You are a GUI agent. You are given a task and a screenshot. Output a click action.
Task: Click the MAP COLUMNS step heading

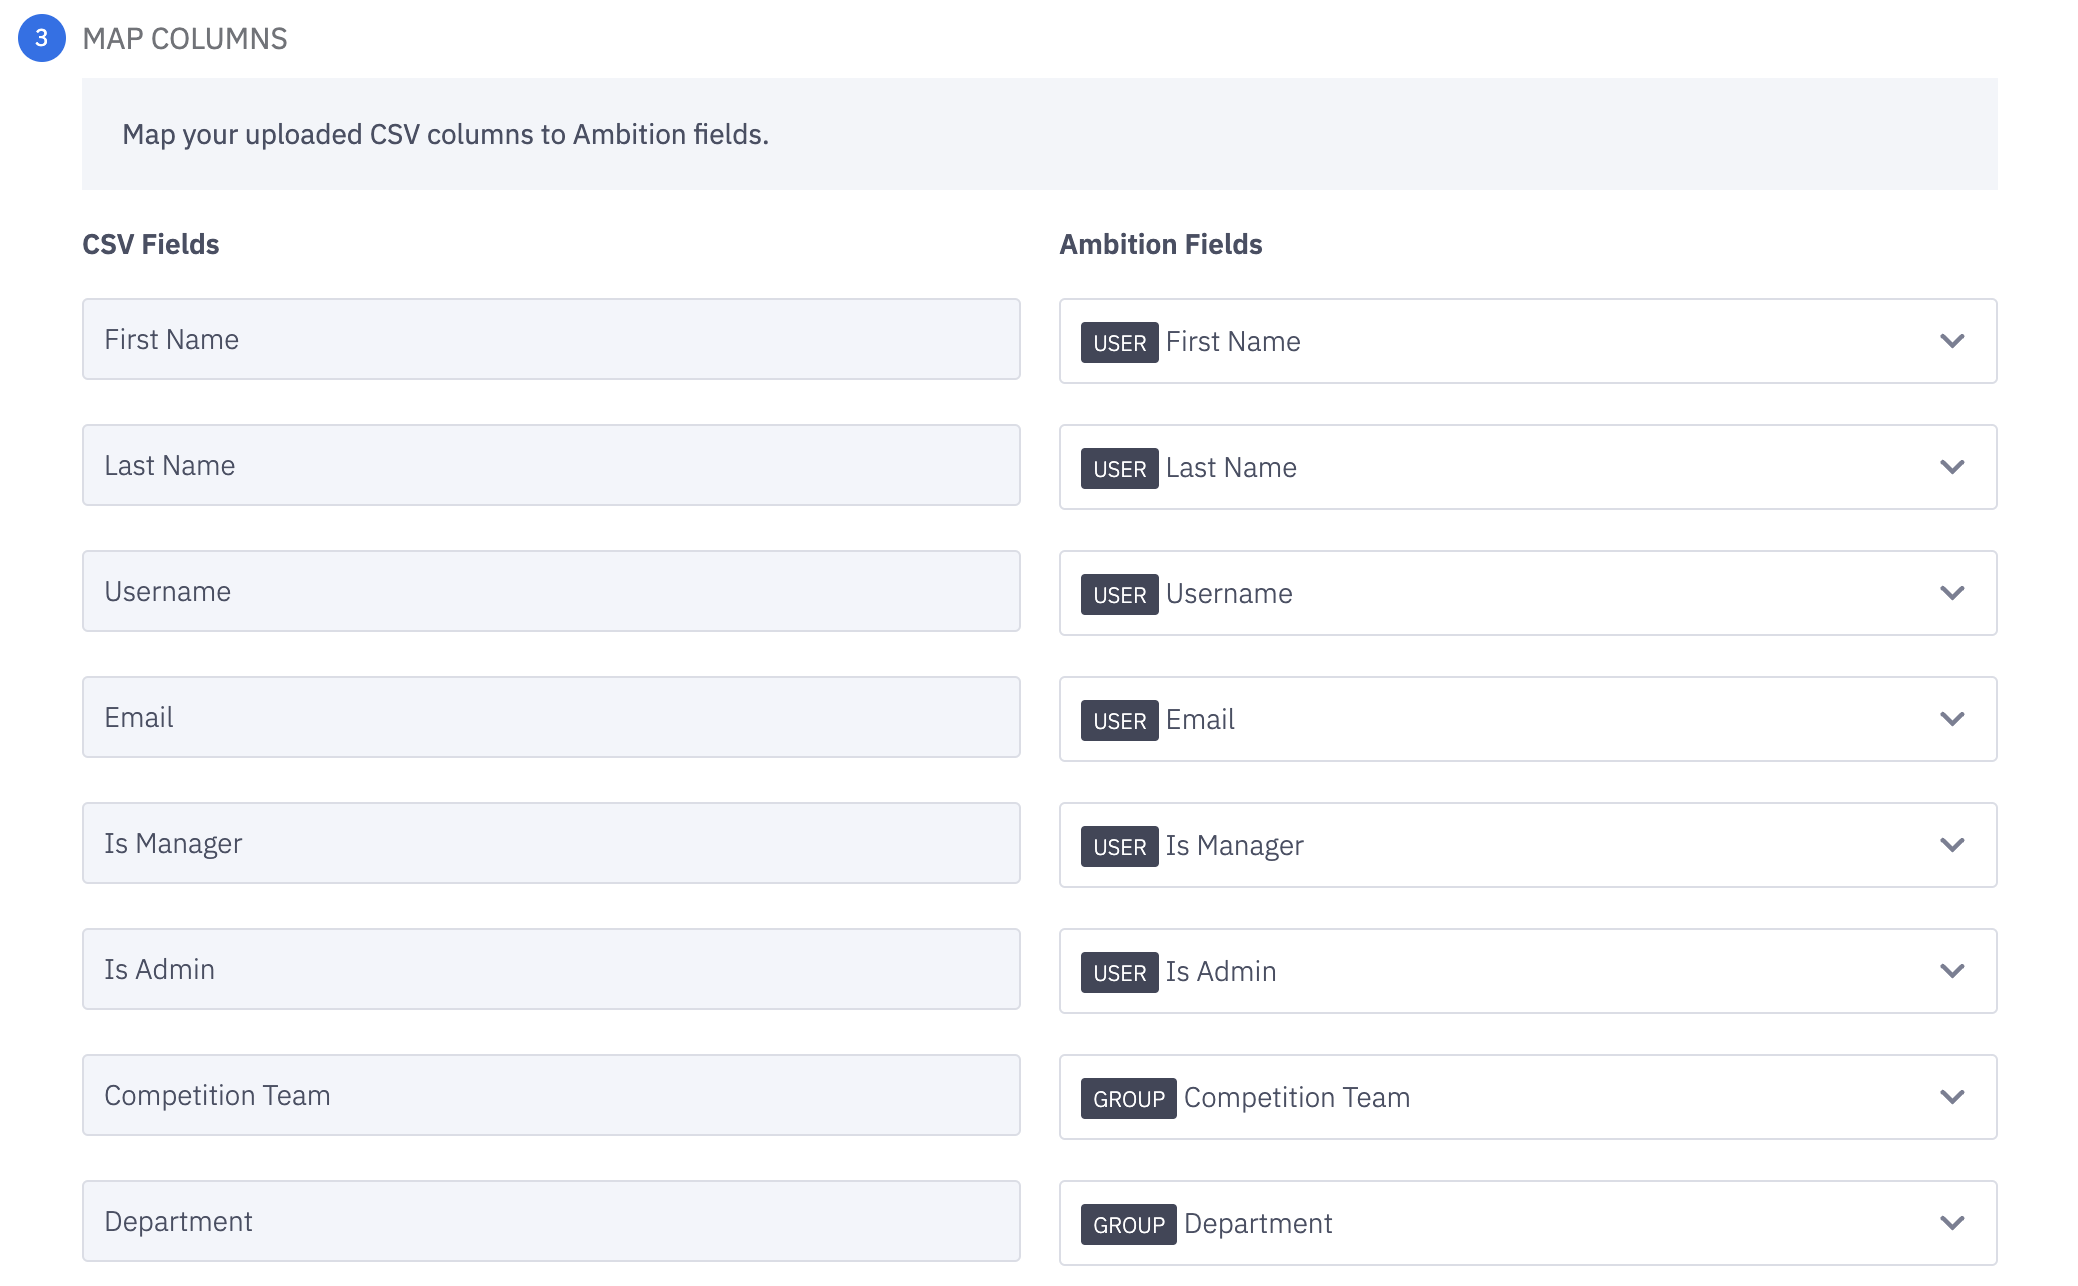point(185,39)
